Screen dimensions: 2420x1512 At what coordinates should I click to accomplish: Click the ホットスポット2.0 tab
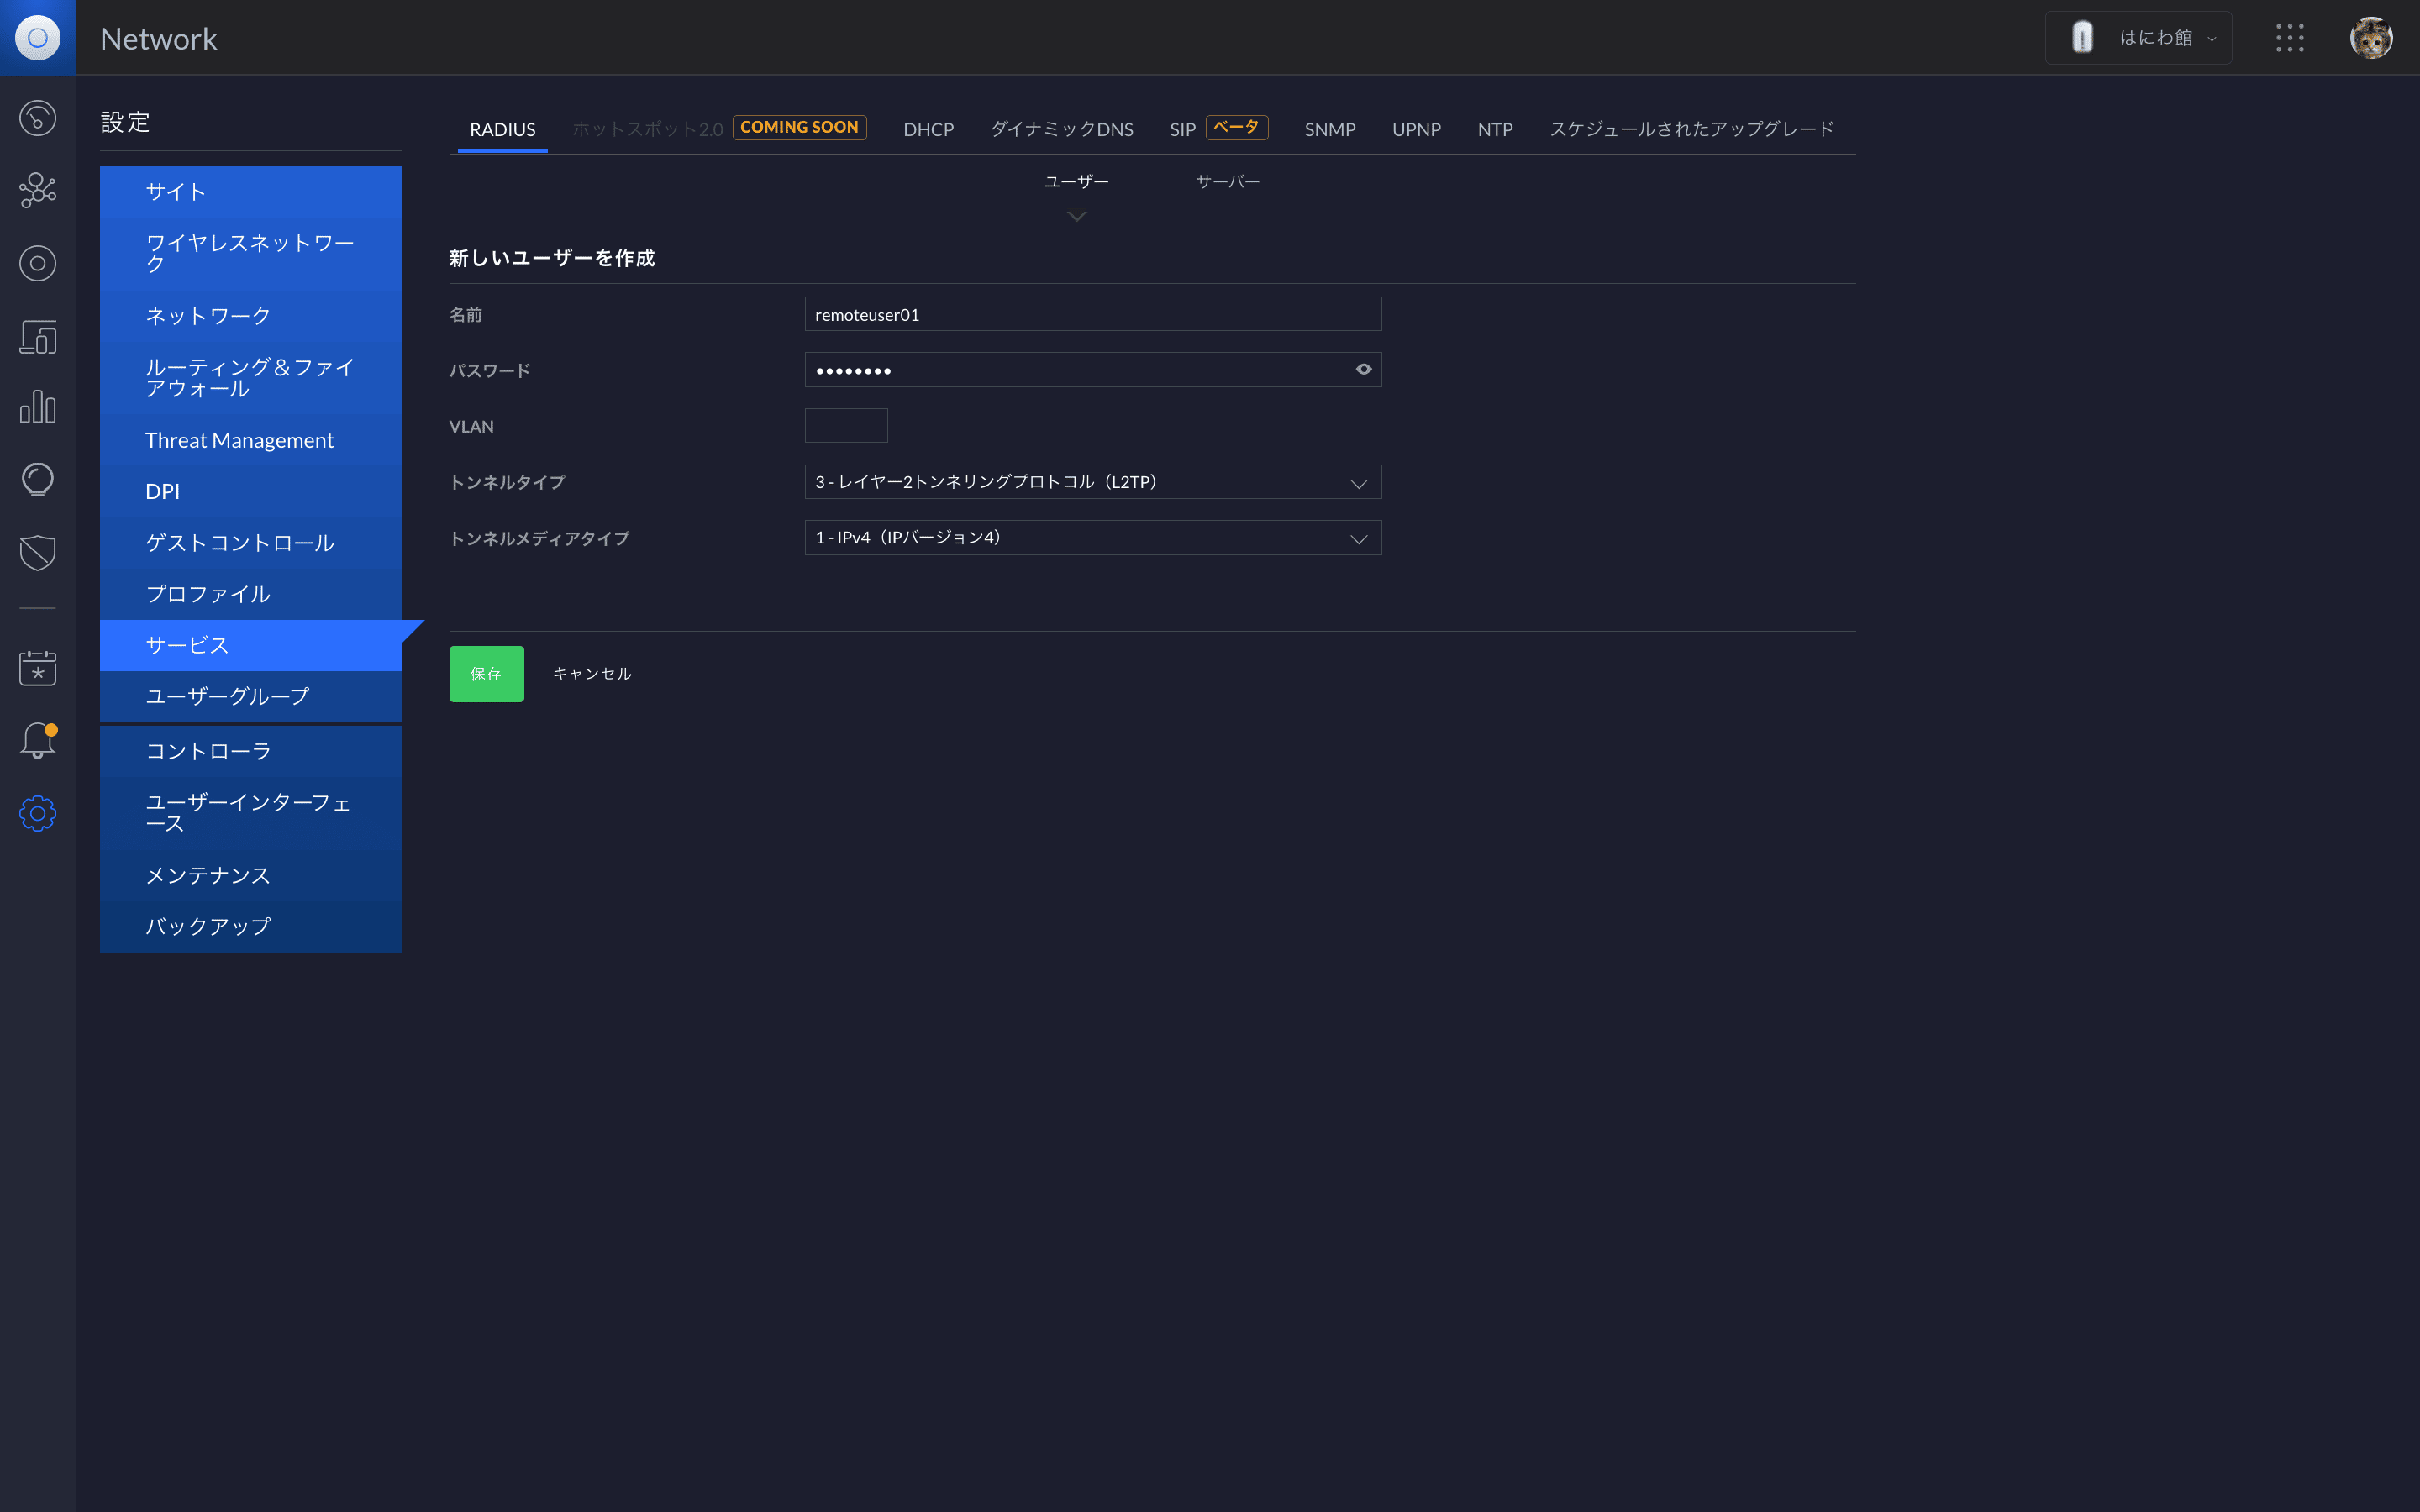pos(647,129)
